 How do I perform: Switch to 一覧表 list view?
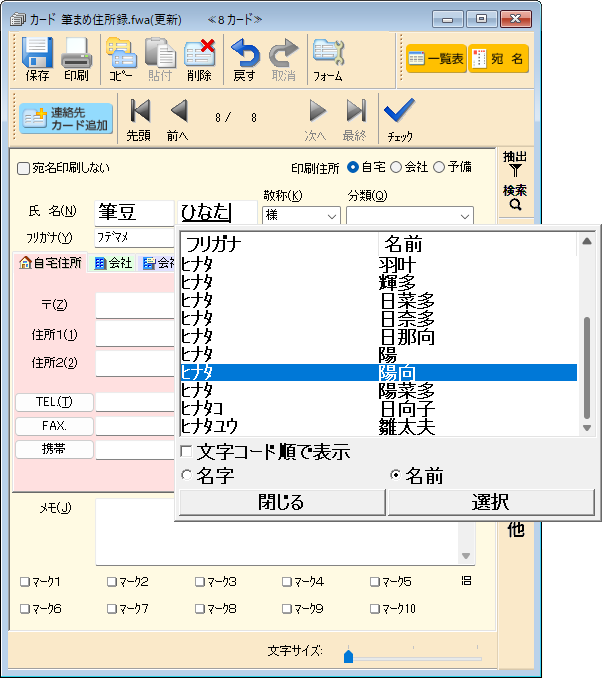tap(436, 58)
